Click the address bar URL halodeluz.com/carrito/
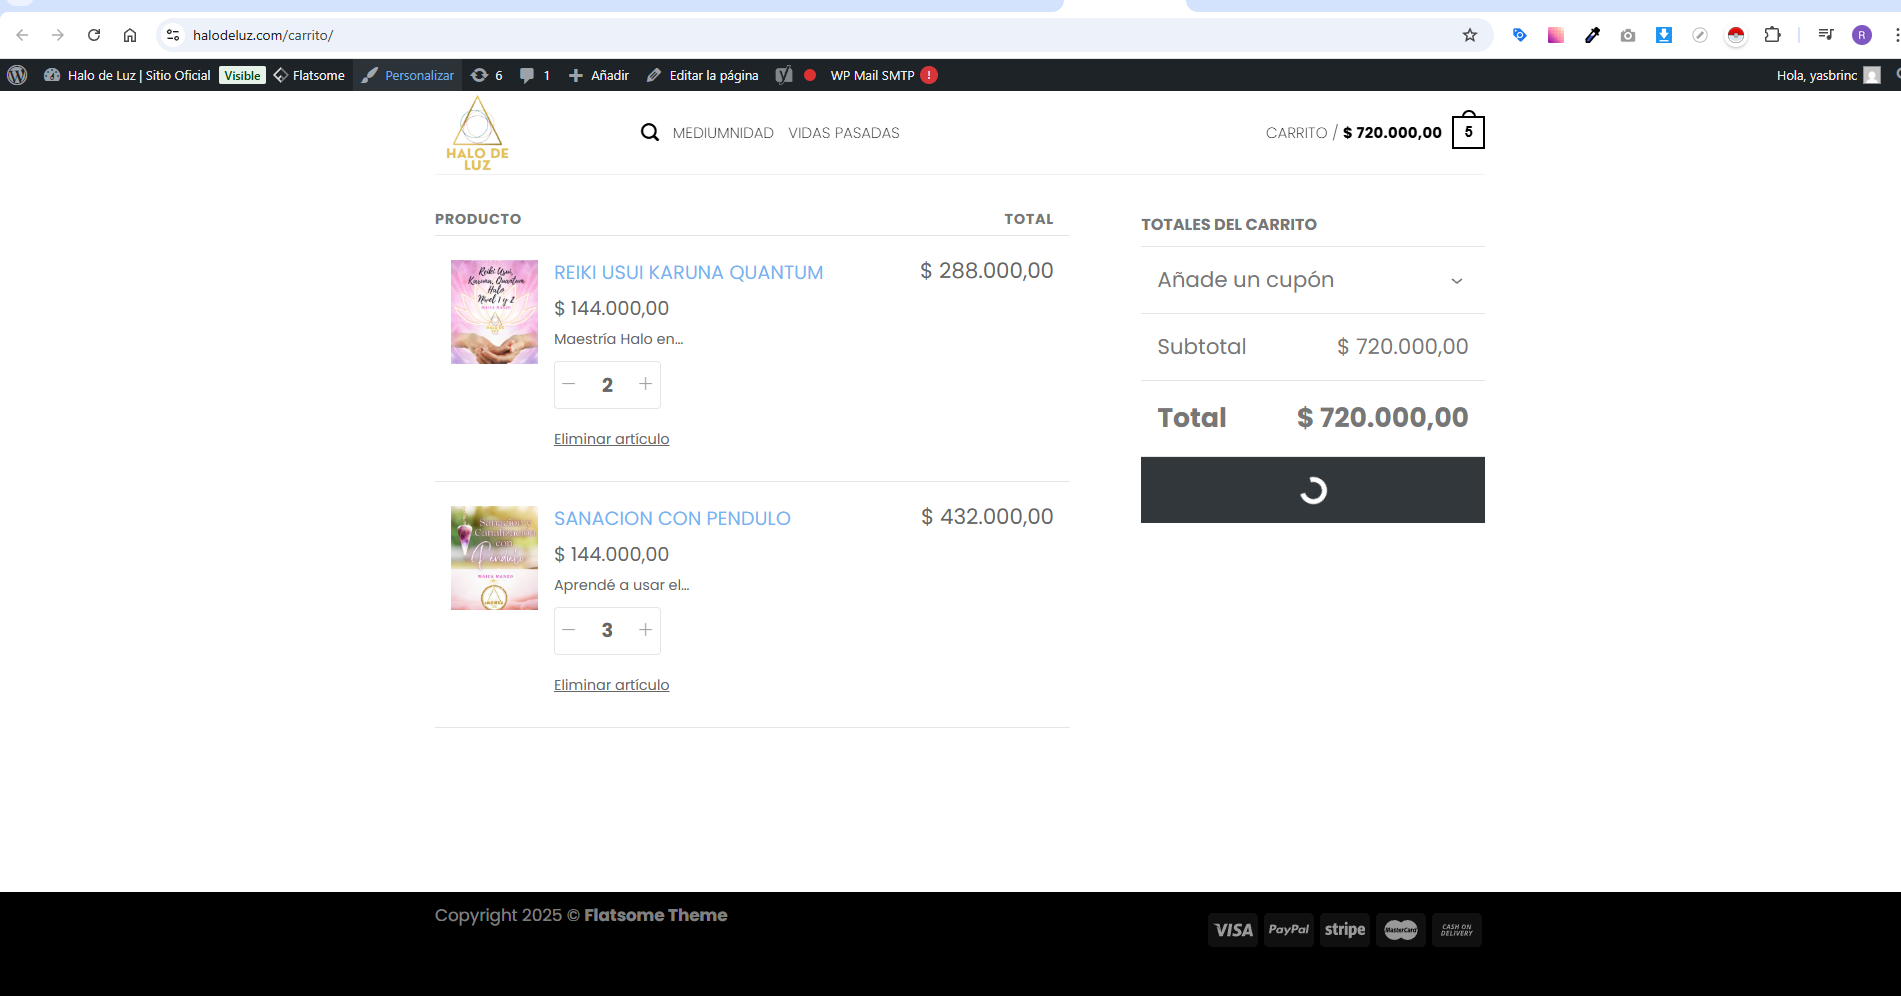This screenshot has width=1901, height=996. pyautogui.click(x=263, y=35)
